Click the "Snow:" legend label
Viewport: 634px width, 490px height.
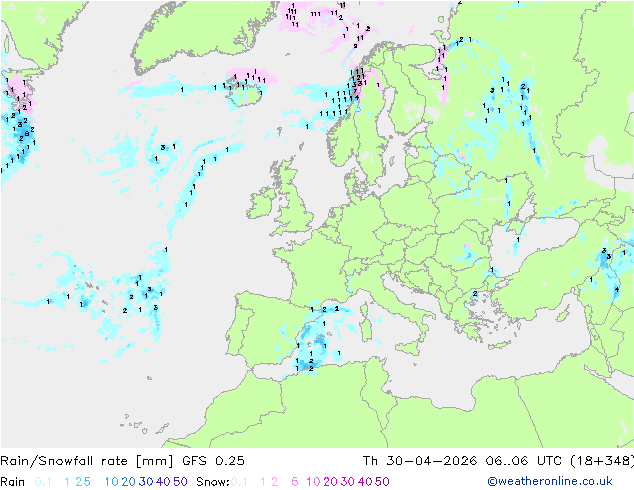pos(213,482)
